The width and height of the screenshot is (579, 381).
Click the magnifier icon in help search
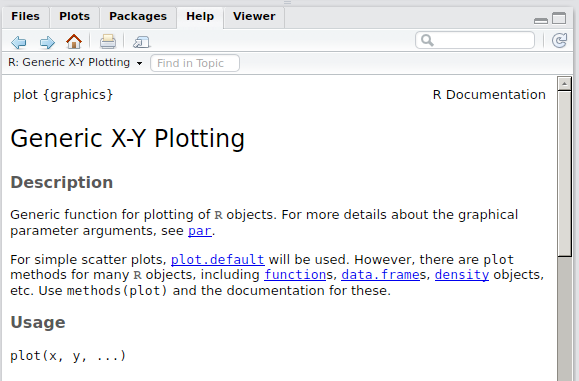427,40
